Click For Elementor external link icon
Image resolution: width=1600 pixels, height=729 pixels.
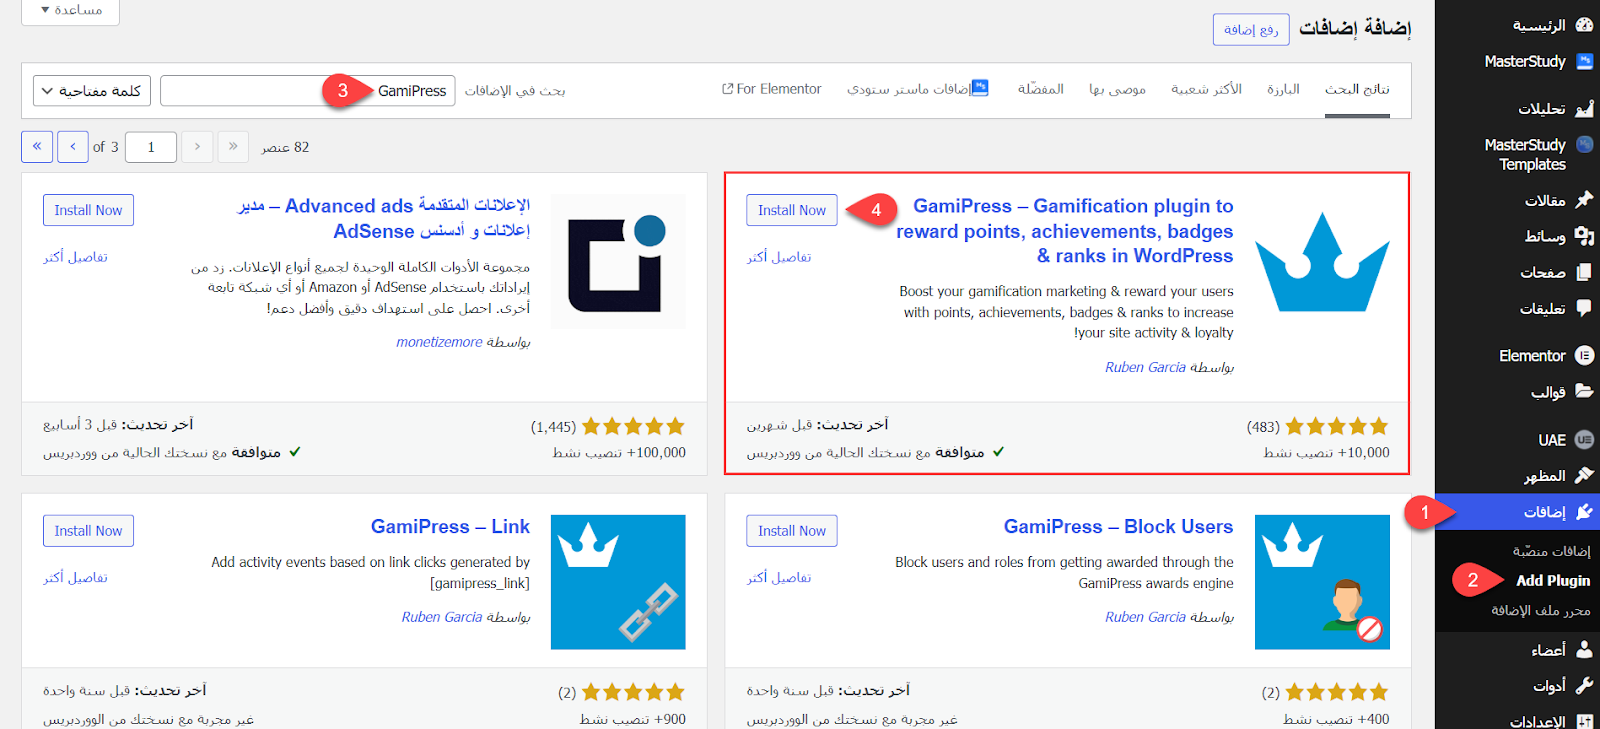[728, 89]
